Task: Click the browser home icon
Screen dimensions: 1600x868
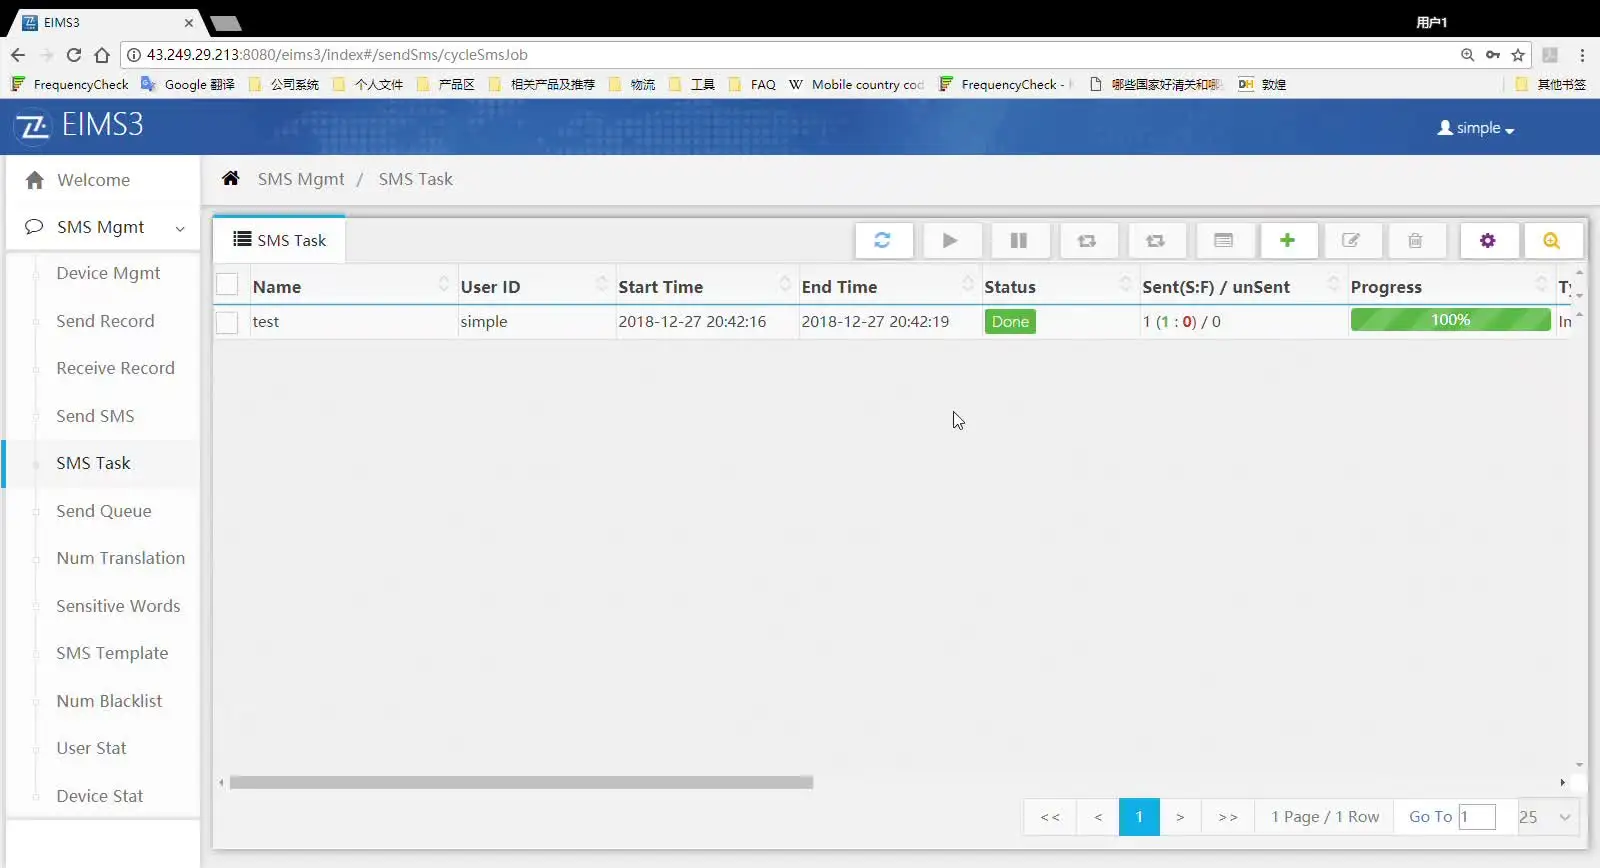Action: click(x=102, y=55)
